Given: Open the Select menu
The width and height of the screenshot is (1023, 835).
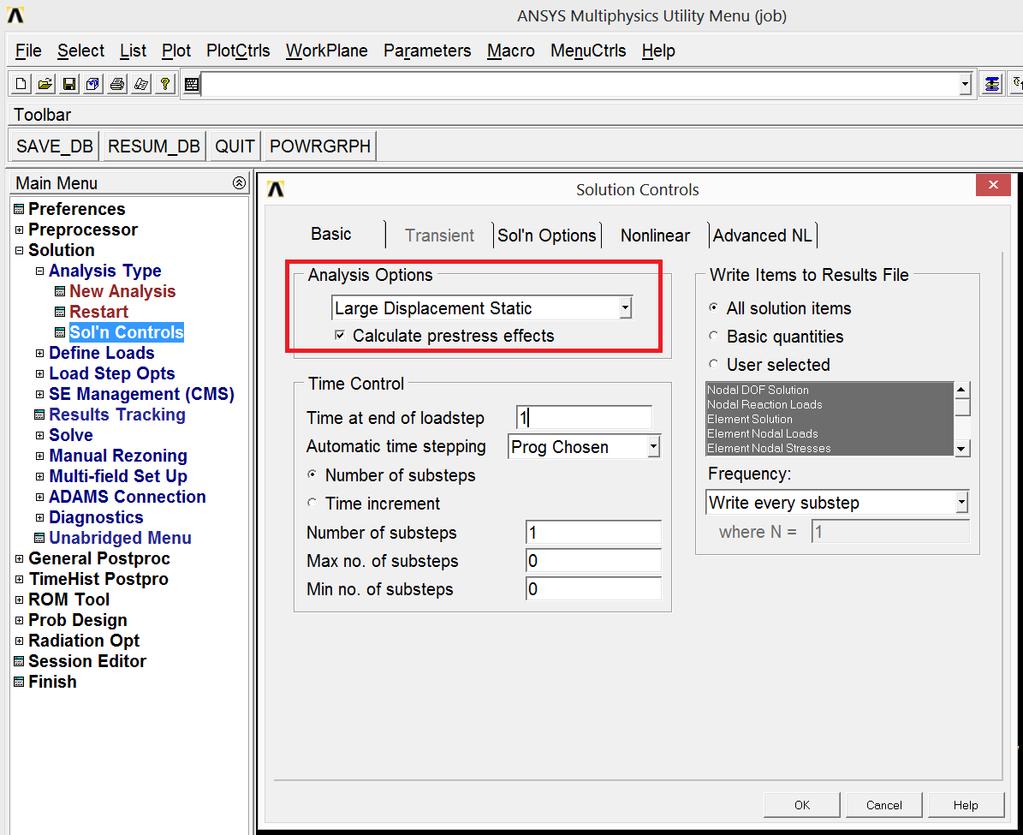Looking at the screenshot, I should (80, 51).
